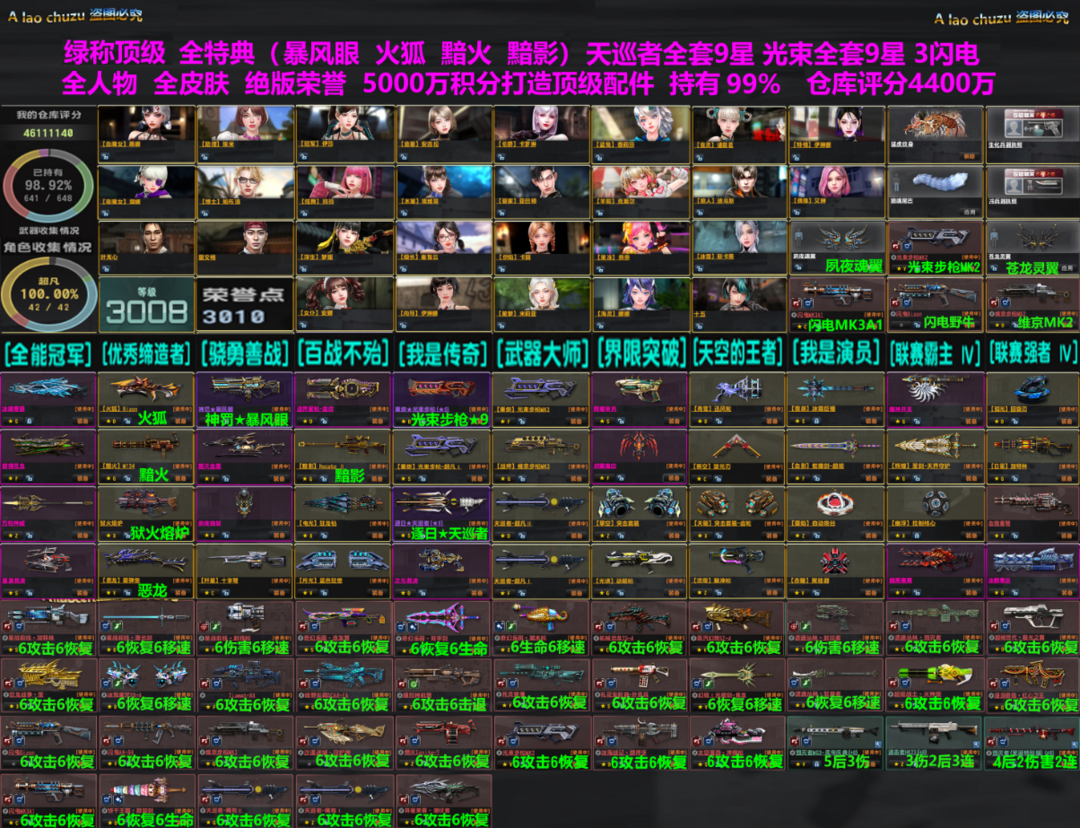
Task: Select the 十五 character portrait
Action: coord(738,294)
